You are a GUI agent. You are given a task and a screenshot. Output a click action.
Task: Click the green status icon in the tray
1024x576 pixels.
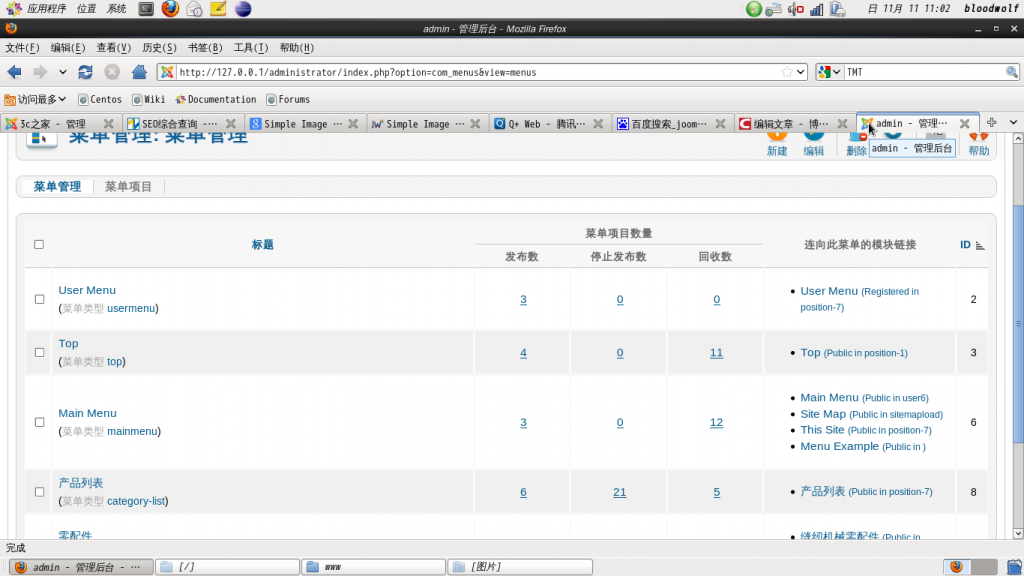pos(754,9)
